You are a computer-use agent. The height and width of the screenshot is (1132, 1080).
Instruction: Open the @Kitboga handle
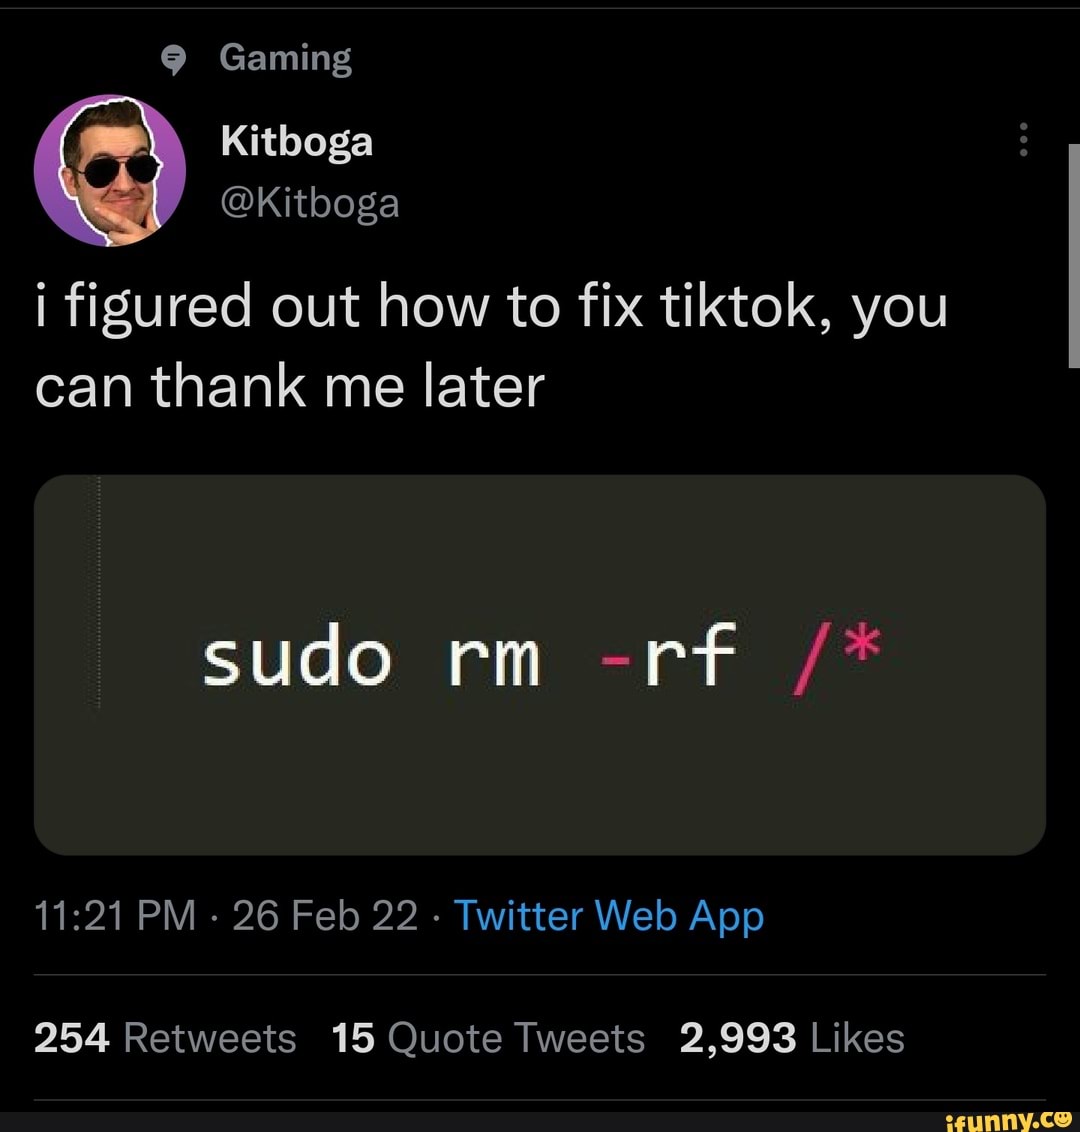311,202
